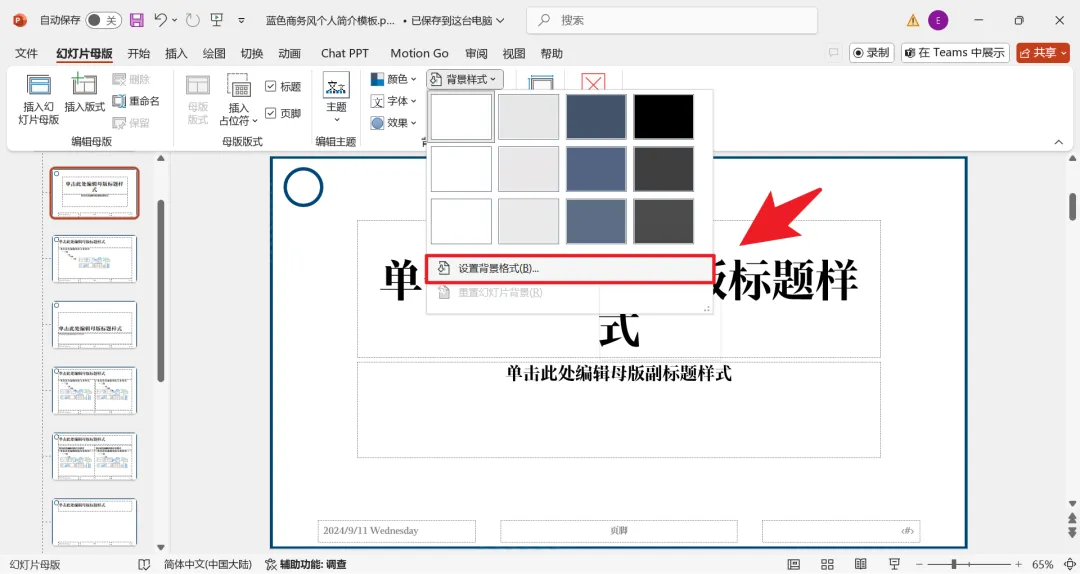Click zoom in plus button

click(x=1018, y=564)
